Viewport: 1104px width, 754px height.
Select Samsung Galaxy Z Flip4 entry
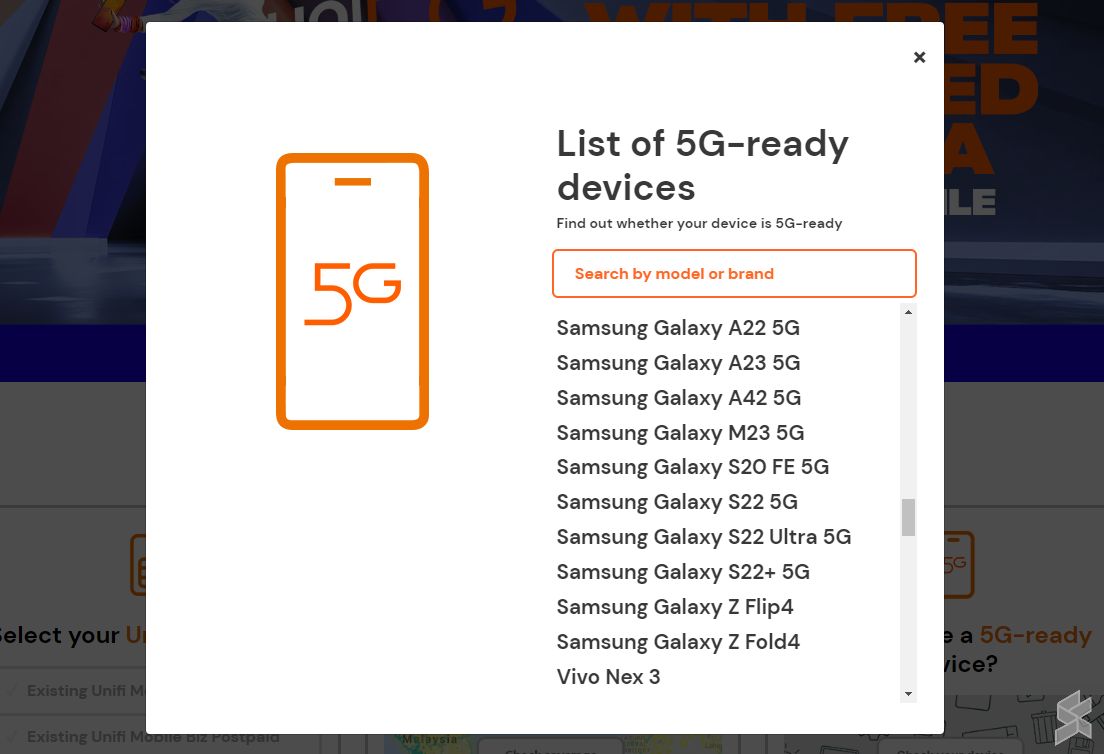(x=675, y=607)
